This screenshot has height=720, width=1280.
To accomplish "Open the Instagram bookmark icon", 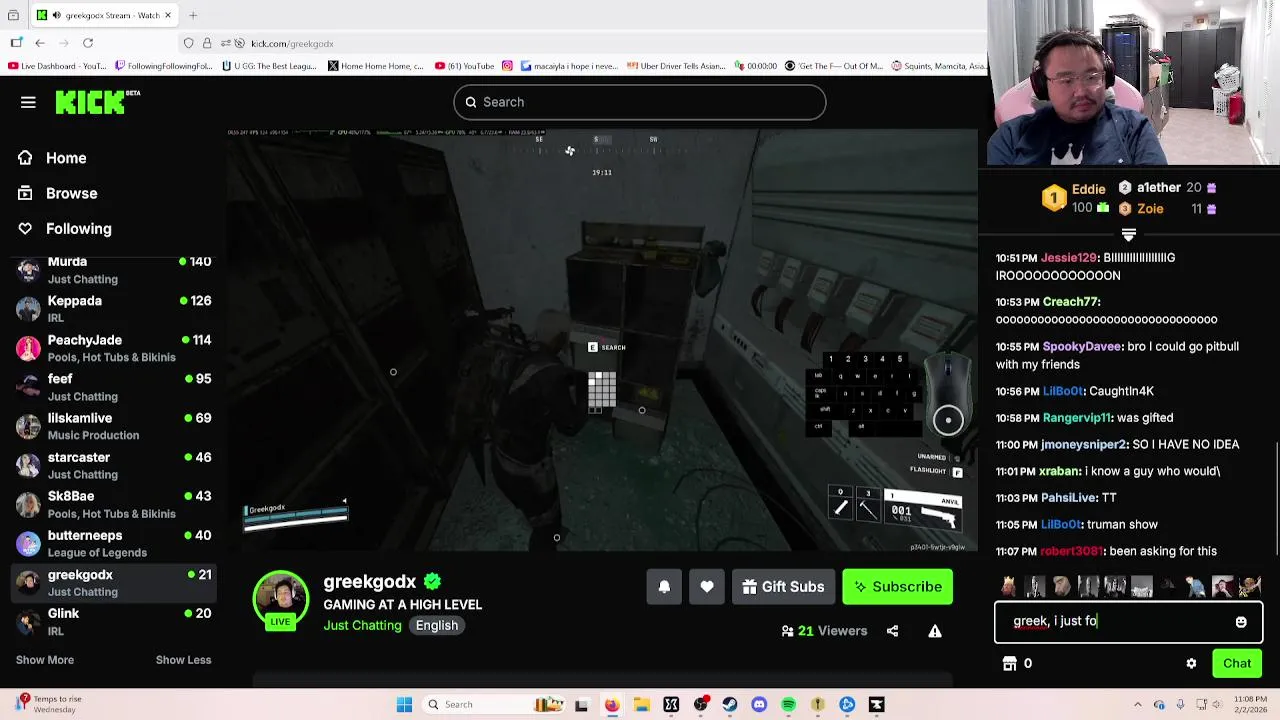I will pos(507,66).
